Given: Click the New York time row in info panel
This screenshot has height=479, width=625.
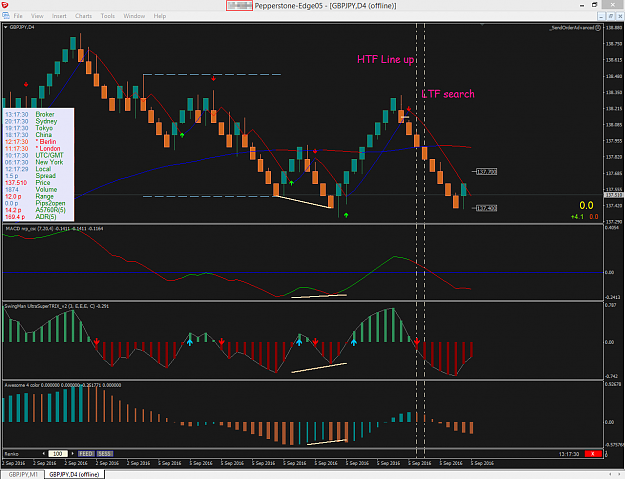Looking at the screenshot, I should click(x=34, y=162).
